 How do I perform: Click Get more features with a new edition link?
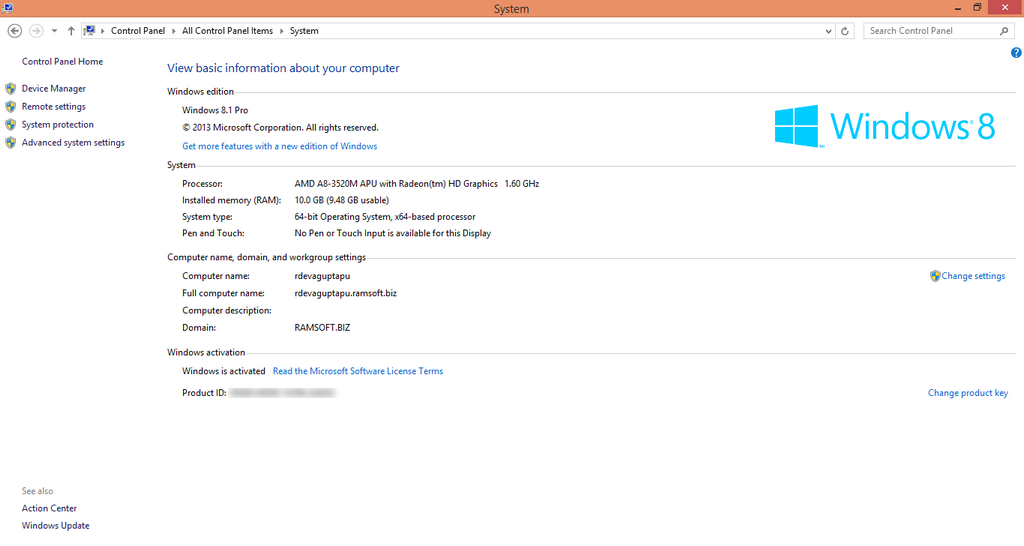pyautogui.click(x=279, y=146)
